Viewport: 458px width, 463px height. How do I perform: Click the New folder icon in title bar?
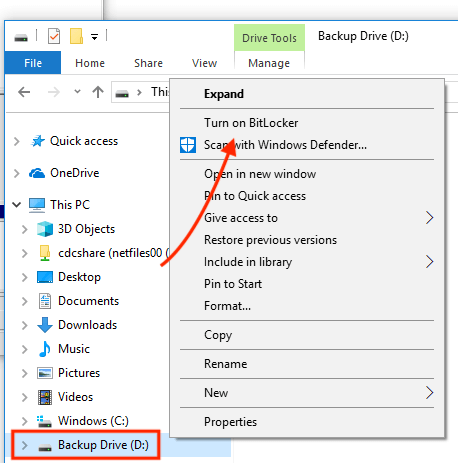coord(76,36)
